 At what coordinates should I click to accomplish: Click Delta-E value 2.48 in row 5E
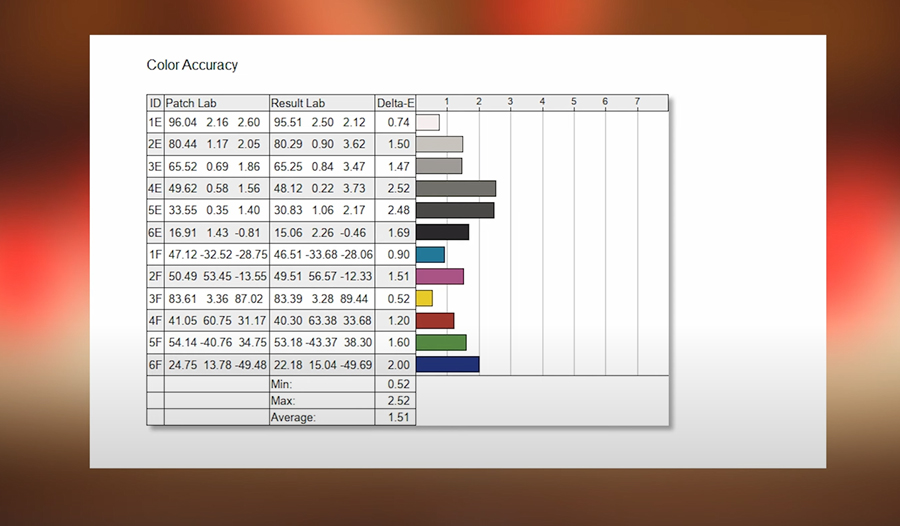tap(398, 210)
